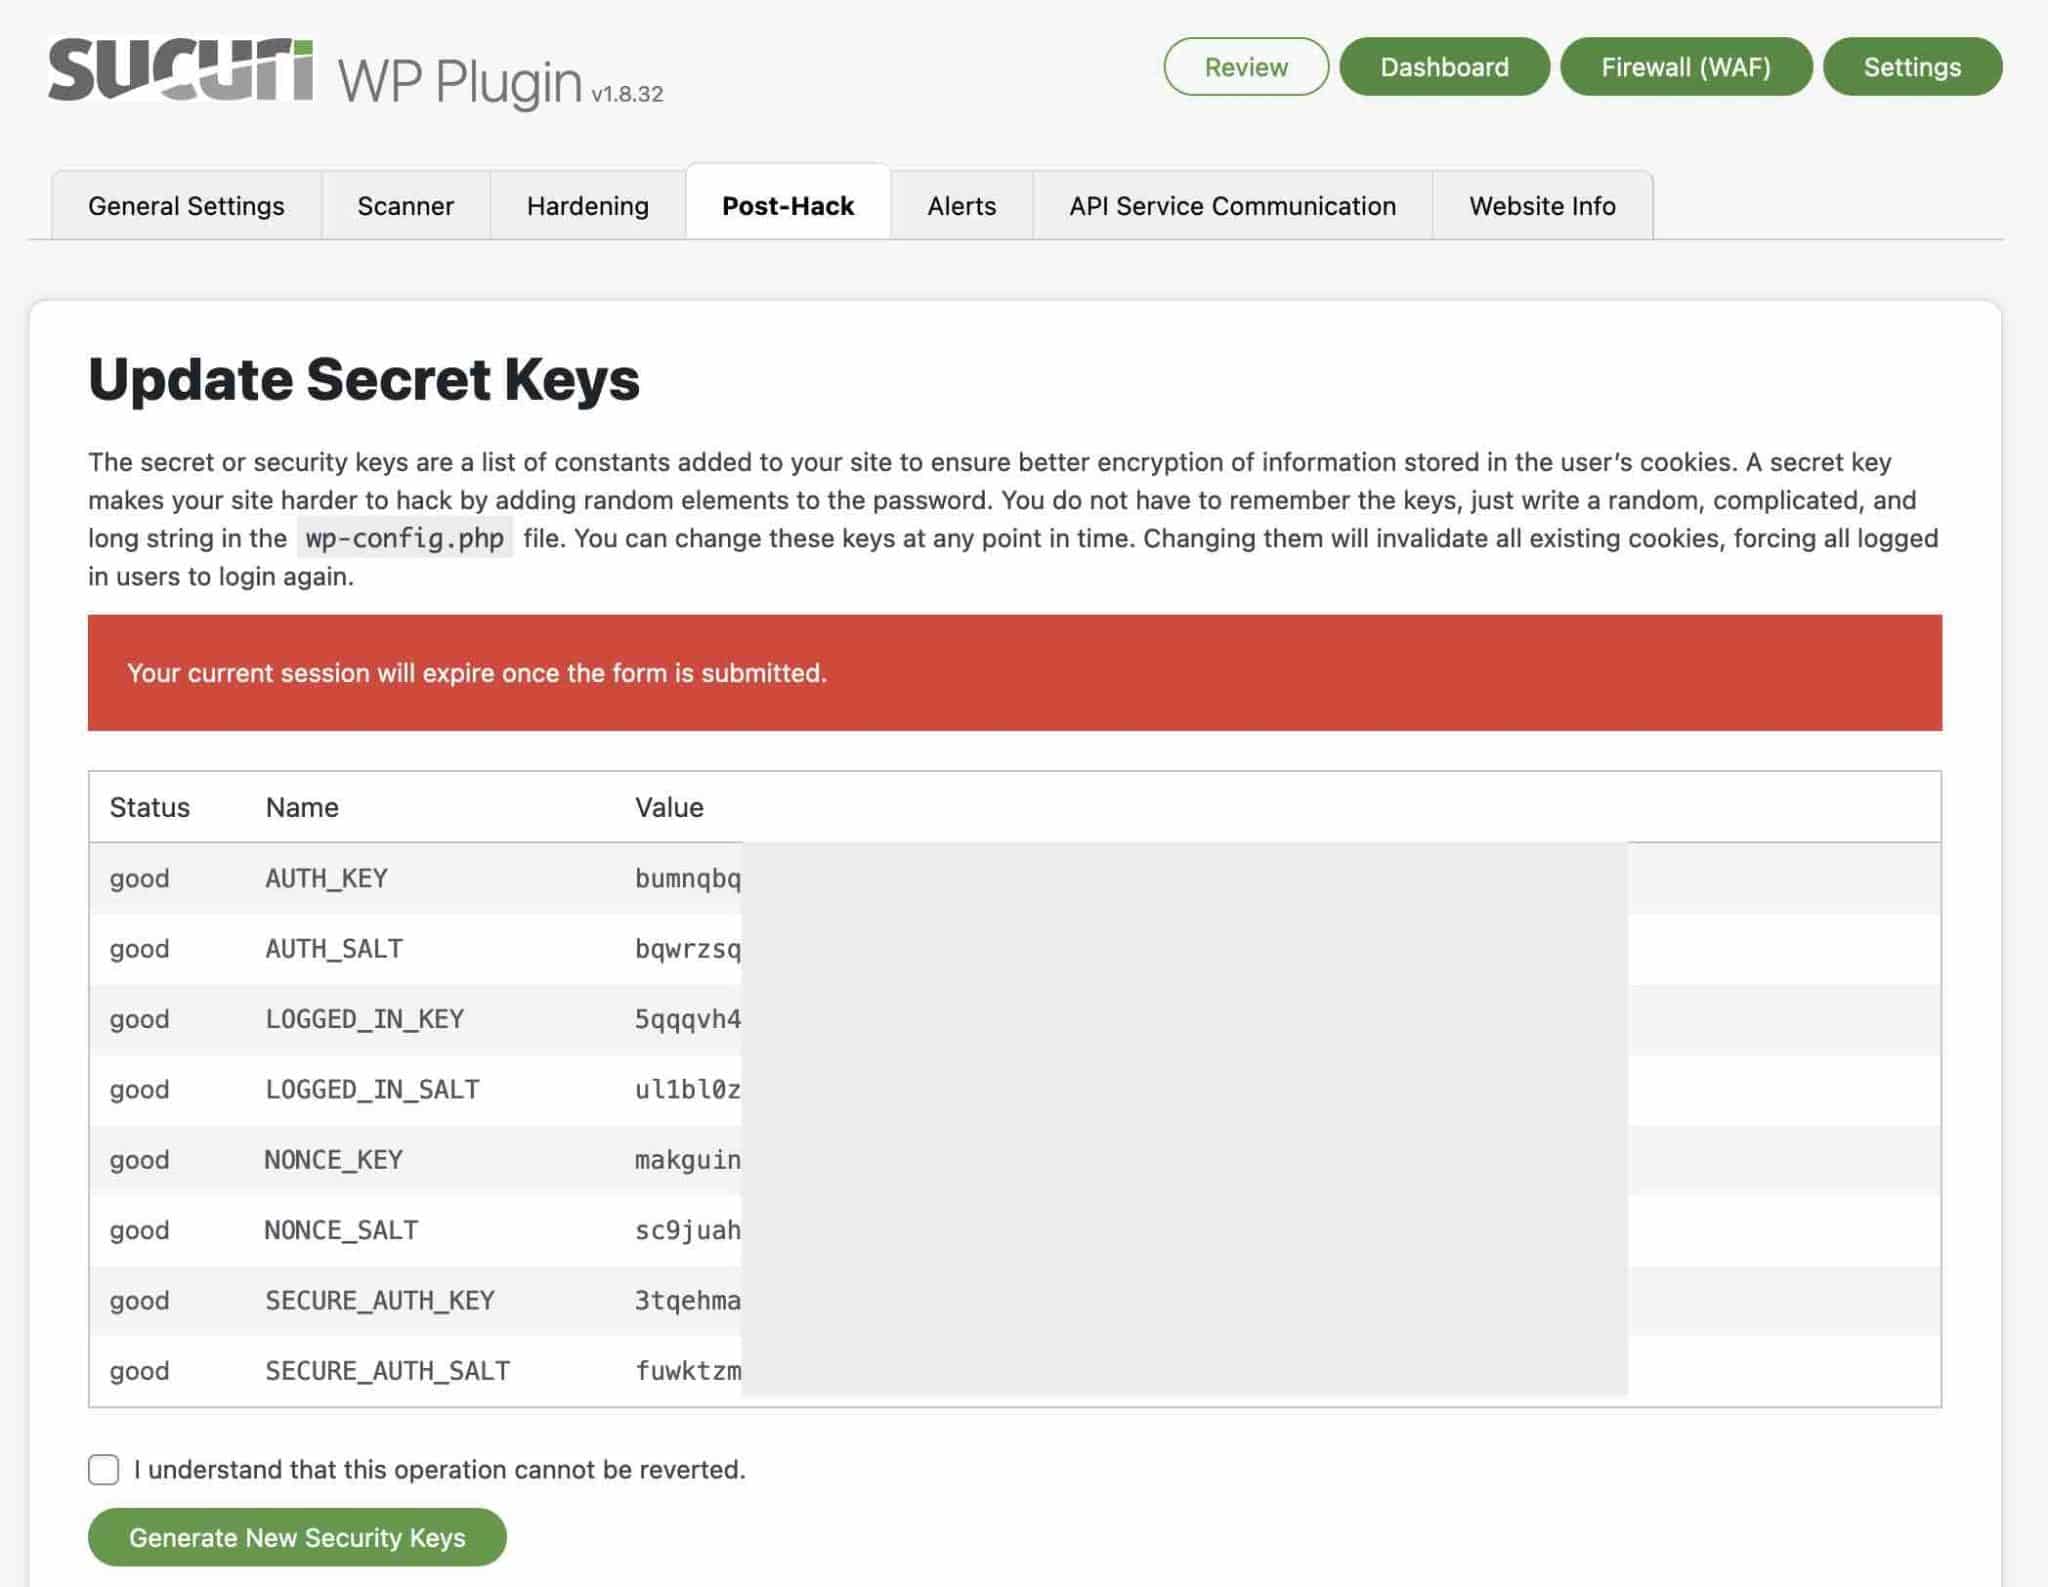Viewport: 2048px width, 1587px height.
Task: Click the Sucuri logo
Action: coord(181,70)
